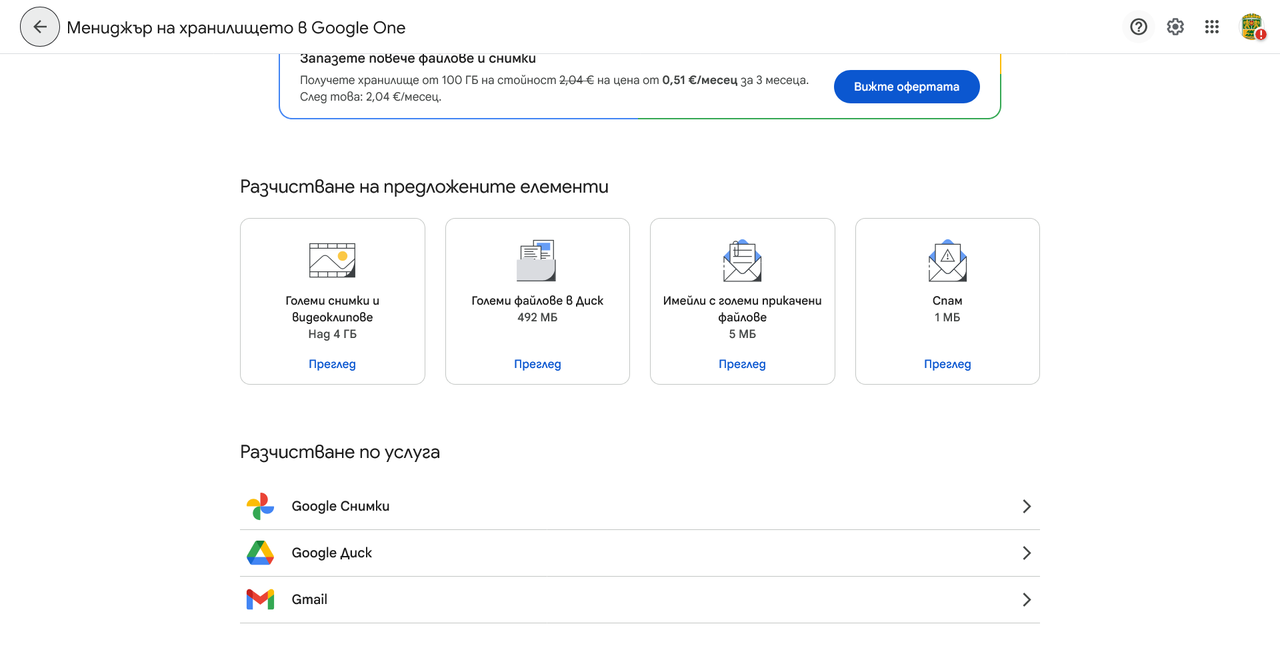
Task: Open the Google apps grid
Action: [x=1212, y=27]
